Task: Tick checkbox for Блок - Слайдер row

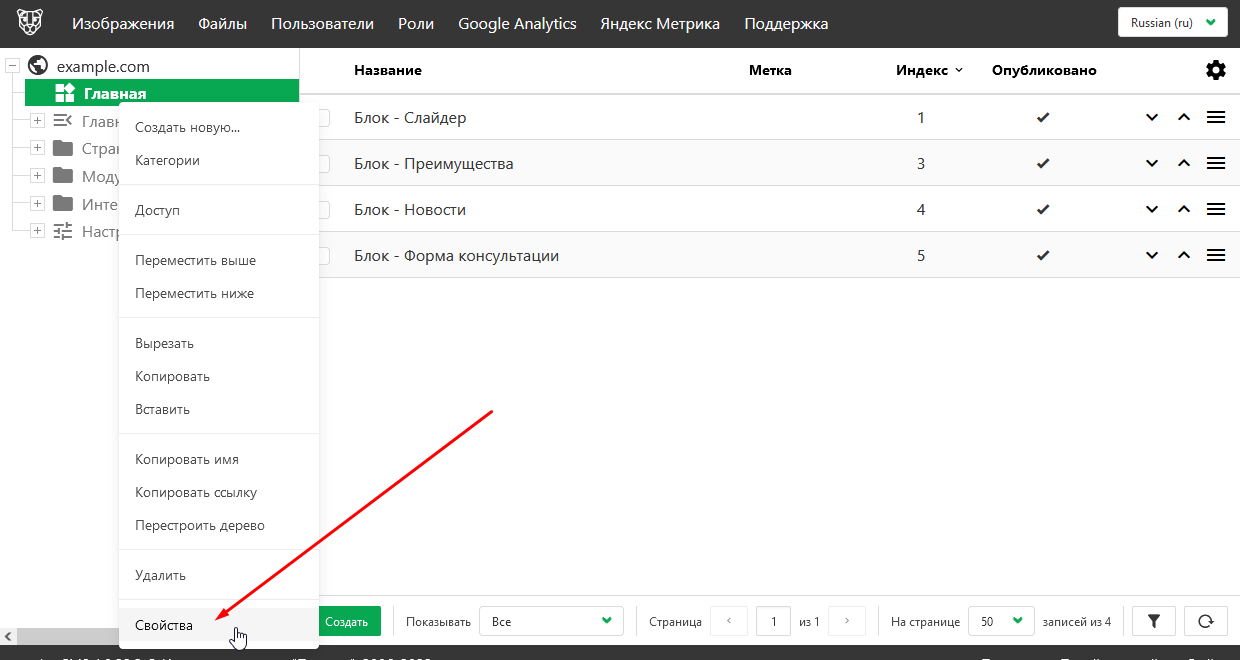Action: (324, 118)
